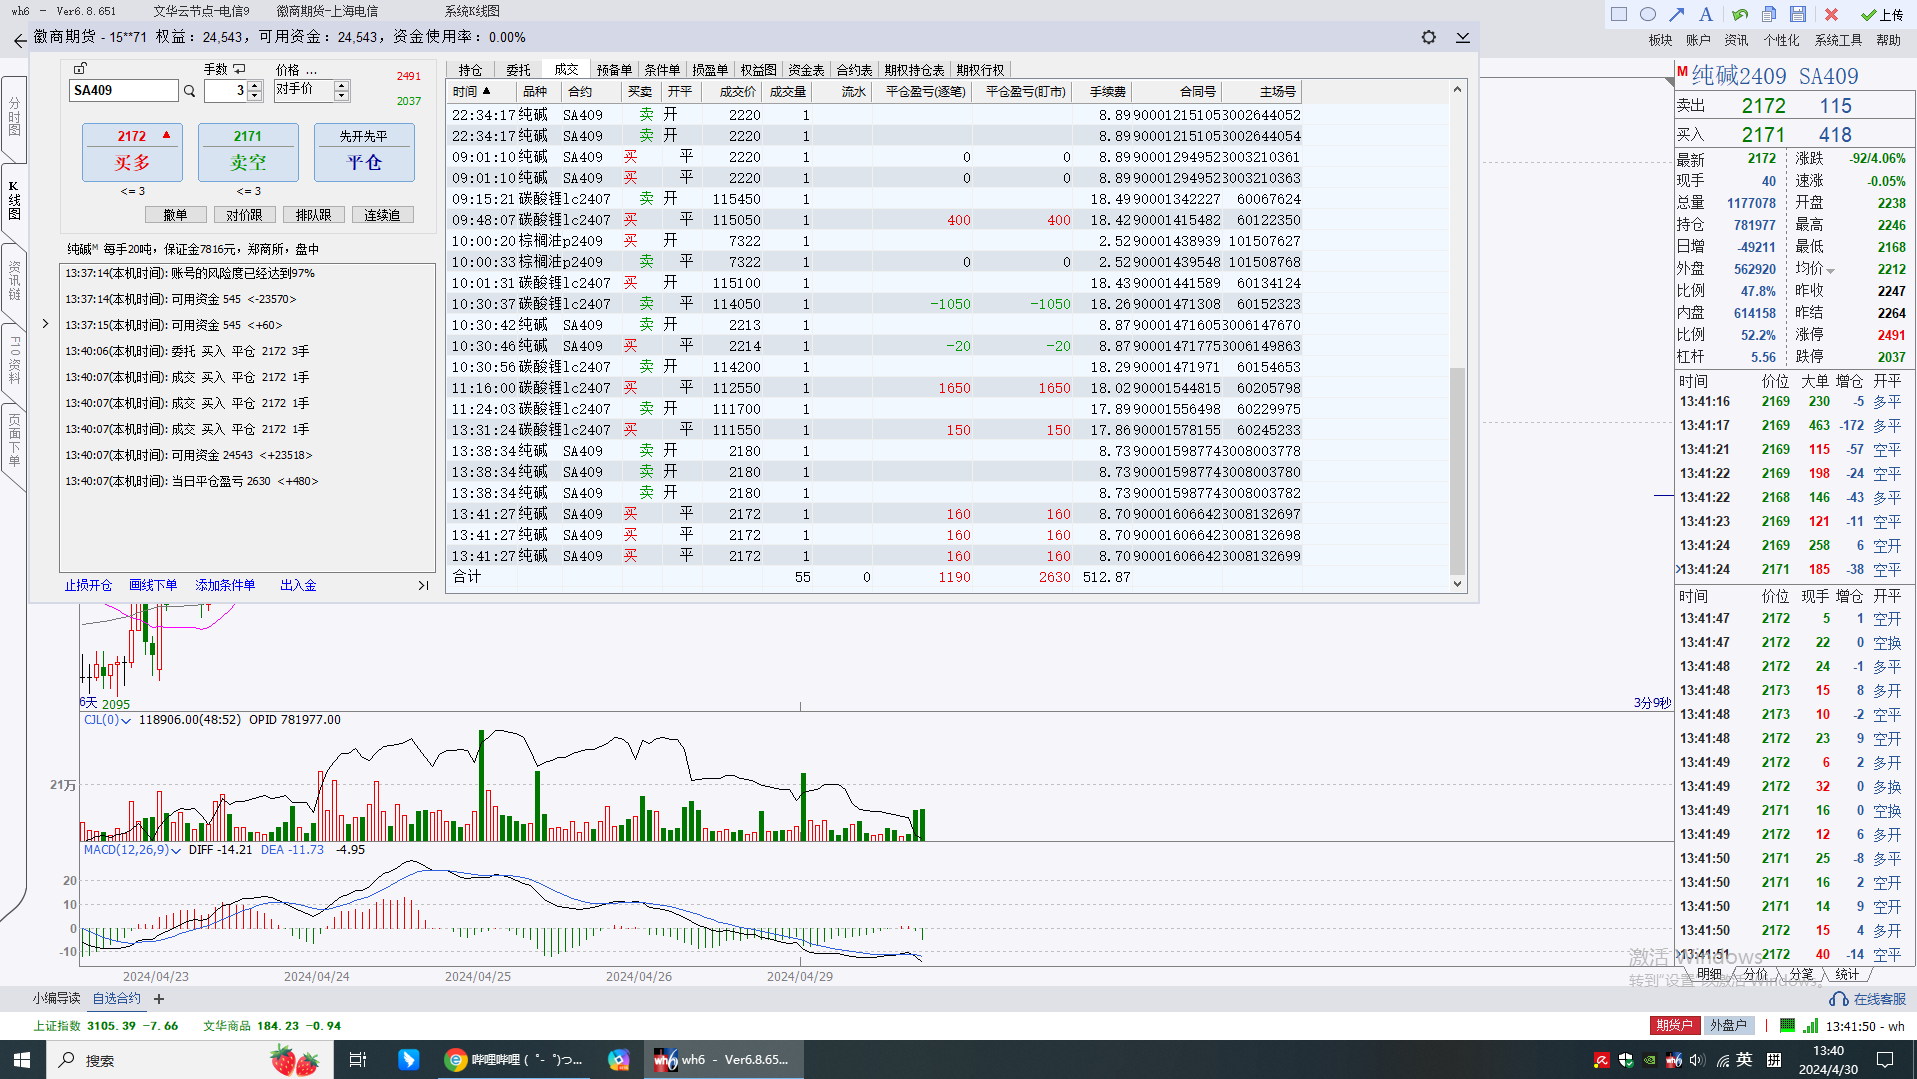Click the copy documents icon
1917x1079 pixels.
tap(1769, 14)
